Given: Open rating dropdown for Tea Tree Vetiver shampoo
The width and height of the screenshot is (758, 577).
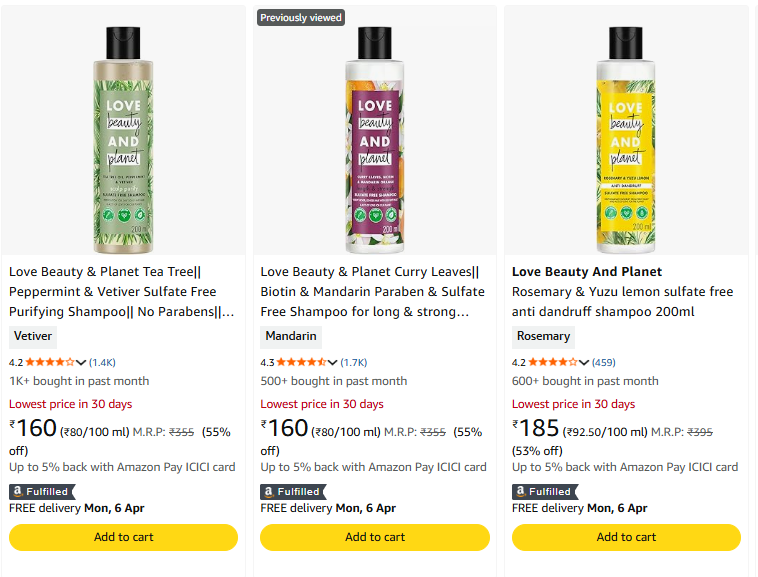Looking at the screenshot, I should [82, 363].
